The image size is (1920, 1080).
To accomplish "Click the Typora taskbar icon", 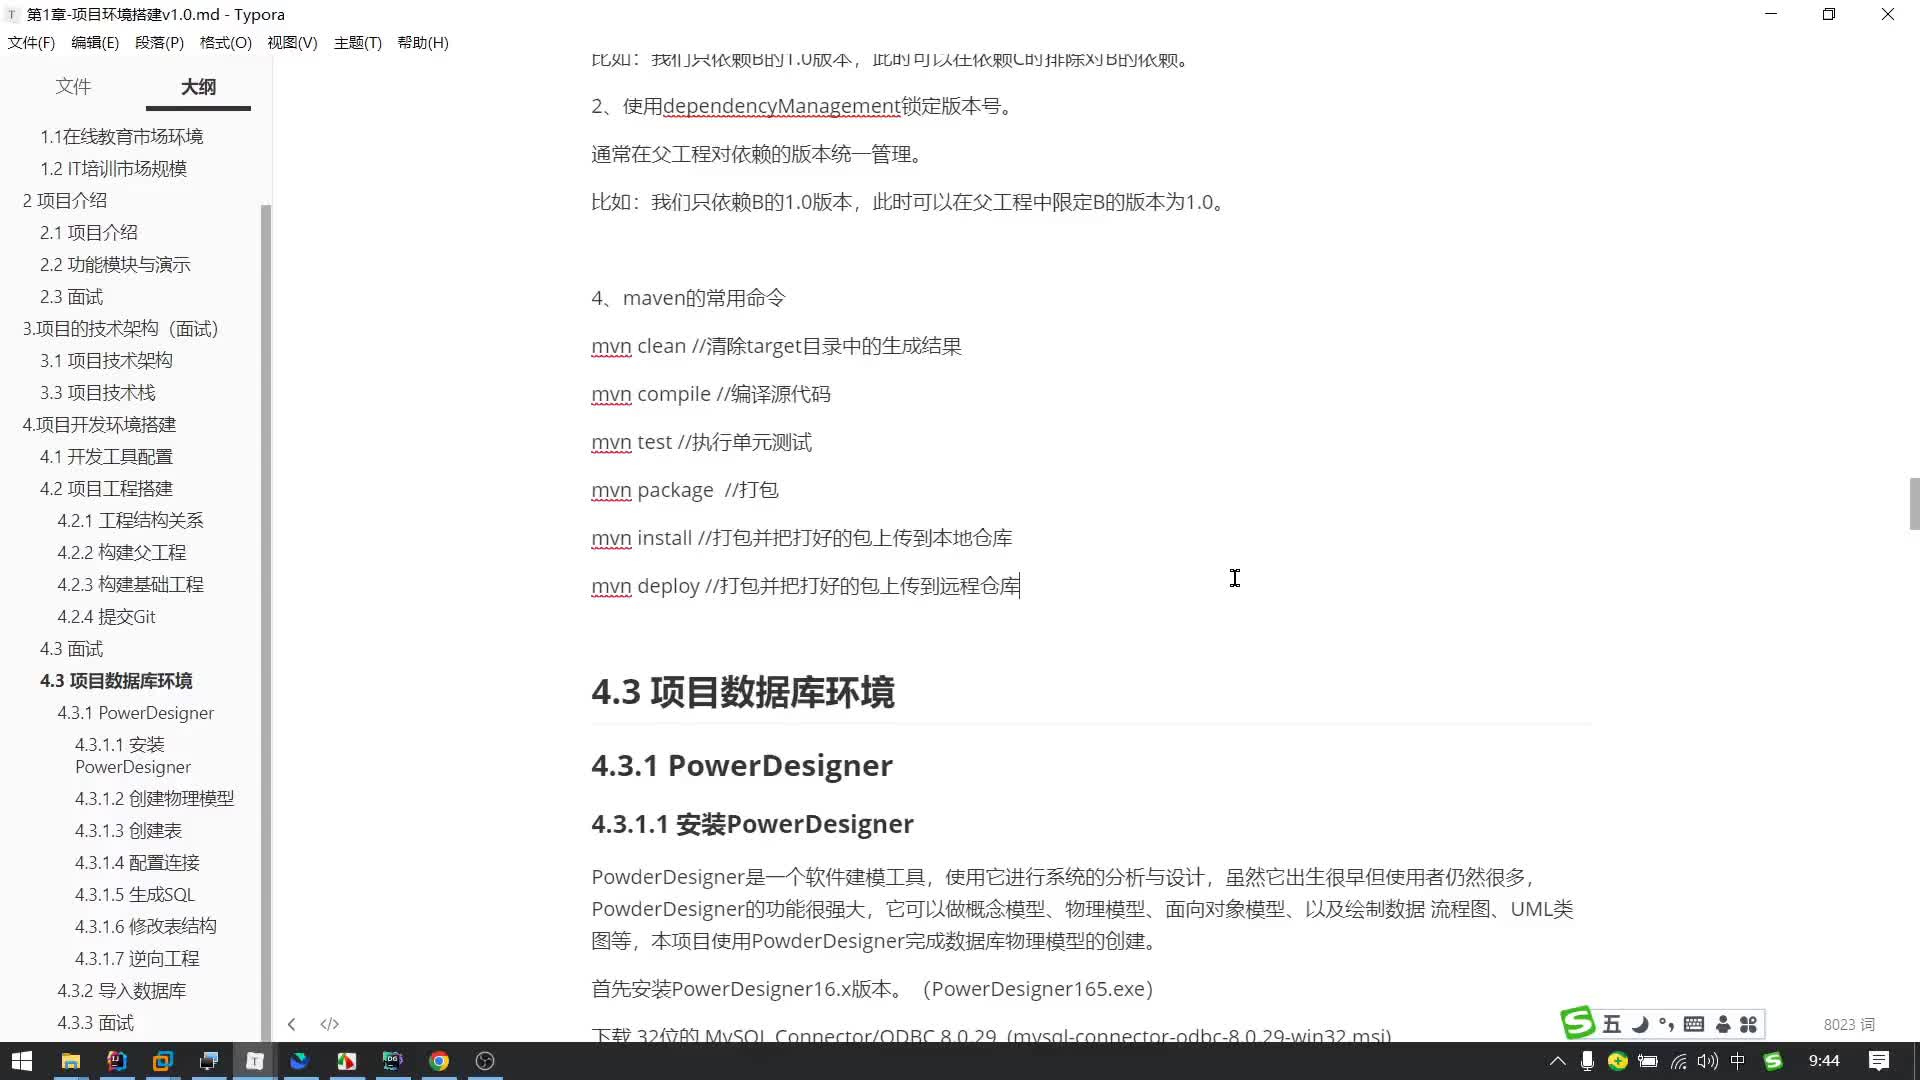I will click(254, 1061).
